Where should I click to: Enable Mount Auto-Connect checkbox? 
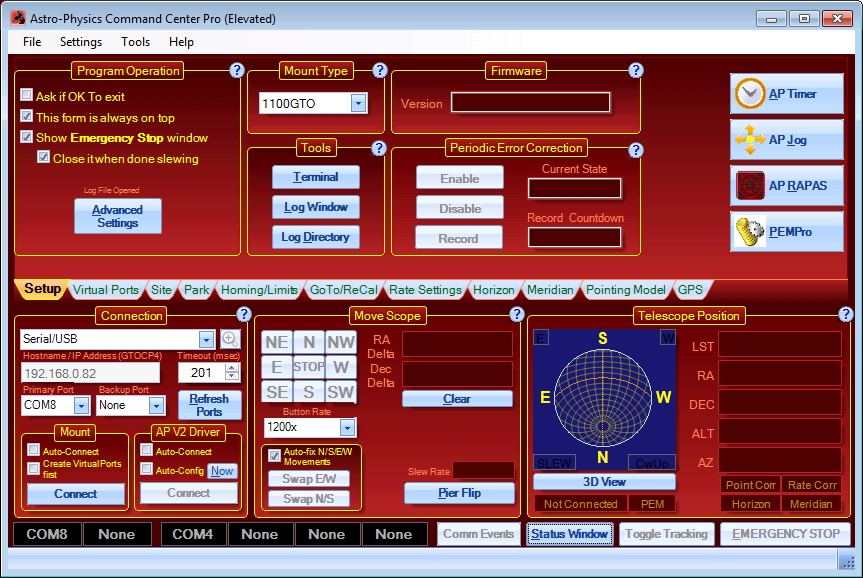34,450
